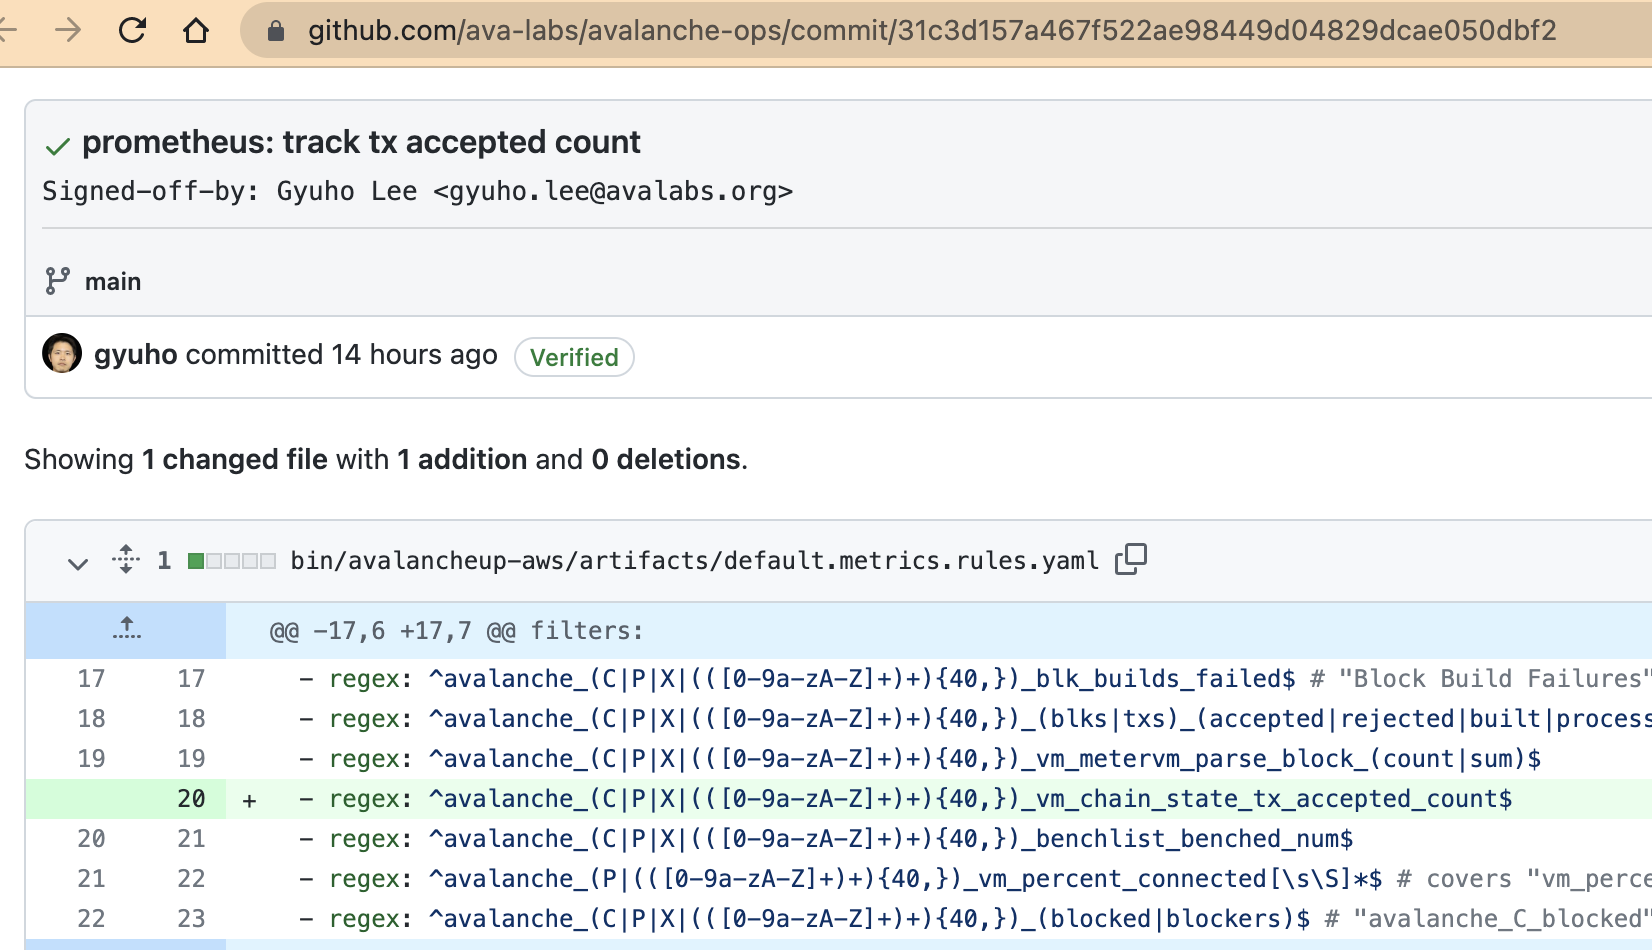Open the main branch link
1652x950 pixels.
[113, 282]
